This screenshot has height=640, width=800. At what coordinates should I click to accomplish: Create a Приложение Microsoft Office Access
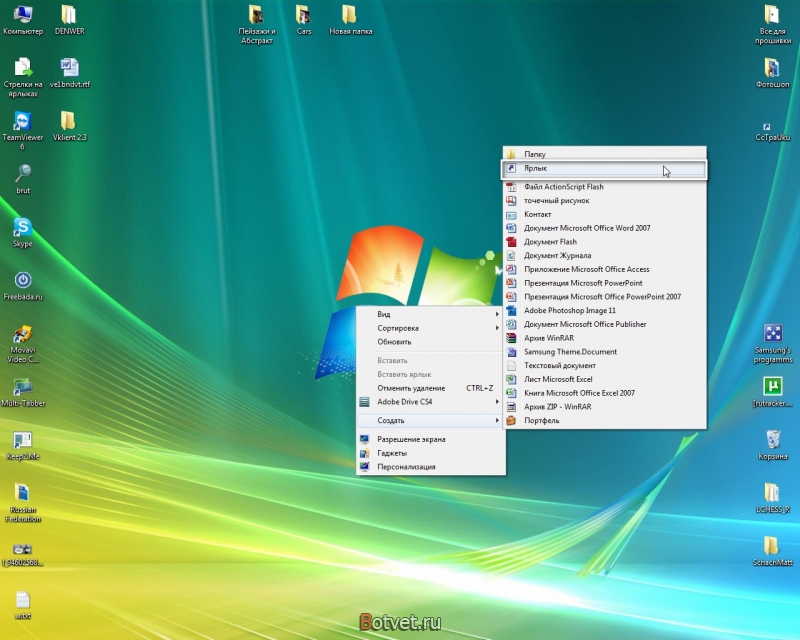point(605,269)
